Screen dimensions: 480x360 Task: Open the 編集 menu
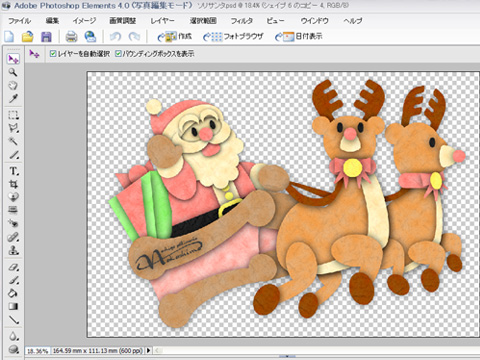52,21
